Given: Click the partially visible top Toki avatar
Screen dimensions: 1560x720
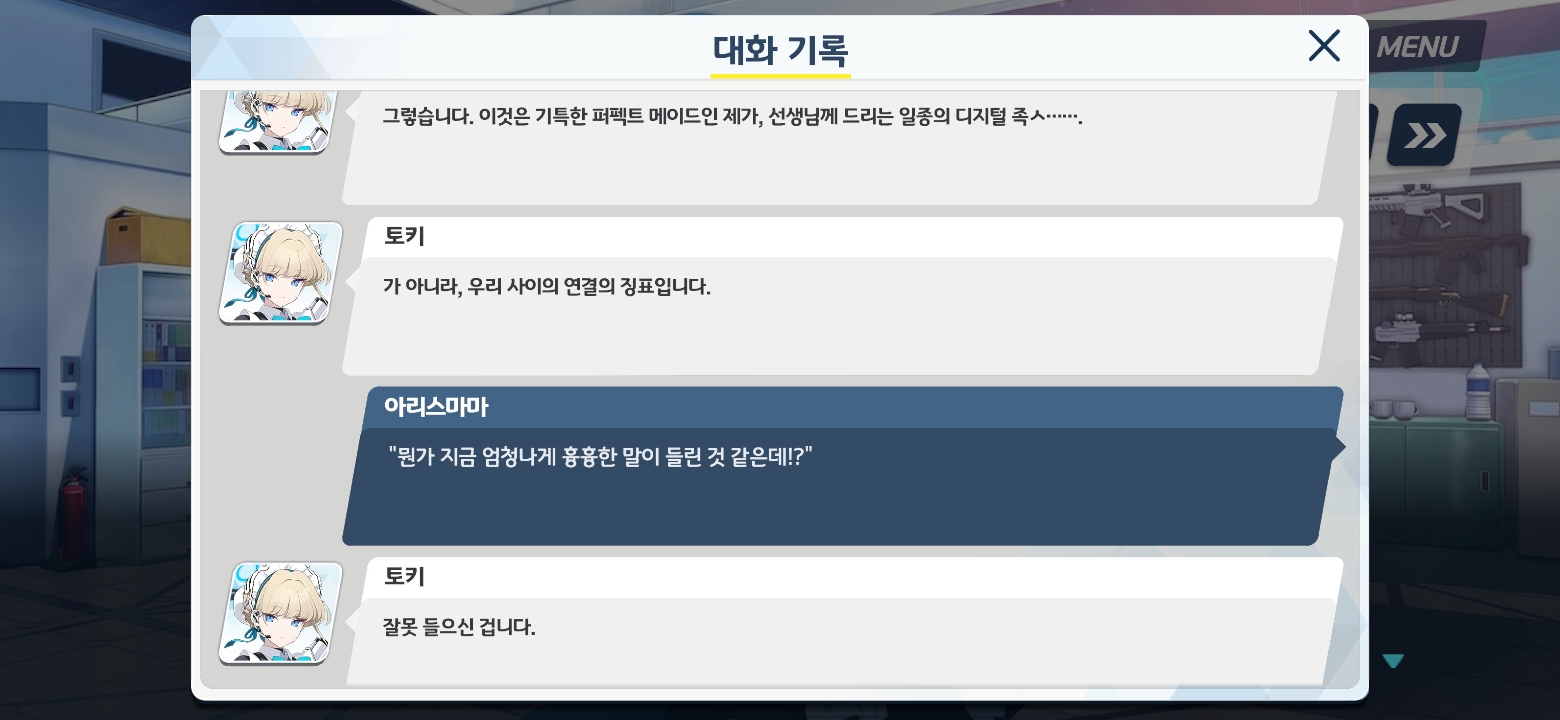Looking at the screenshot, I should [281, 121].
